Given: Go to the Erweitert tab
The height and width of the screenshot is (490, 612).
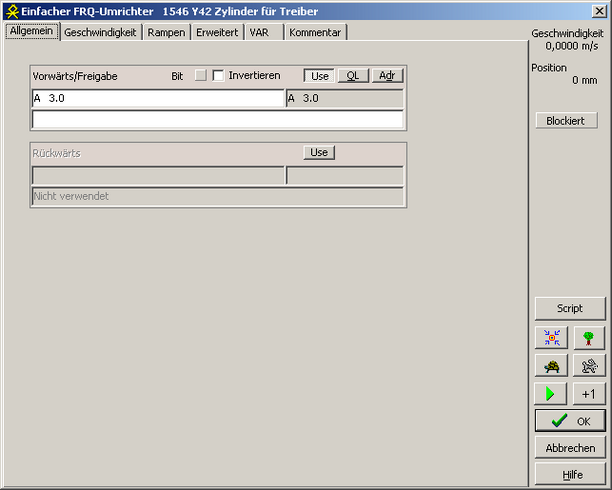Looking at the screenshot, I should (217, 32).
